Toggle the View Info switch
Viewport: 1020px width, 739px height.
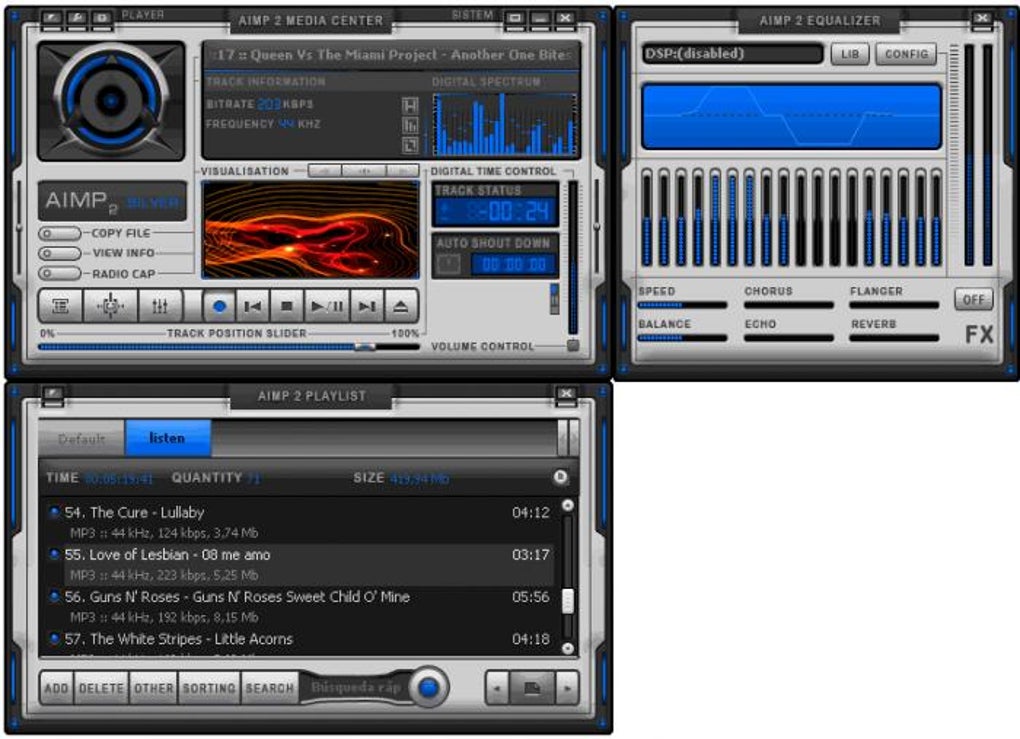[59, 253]
